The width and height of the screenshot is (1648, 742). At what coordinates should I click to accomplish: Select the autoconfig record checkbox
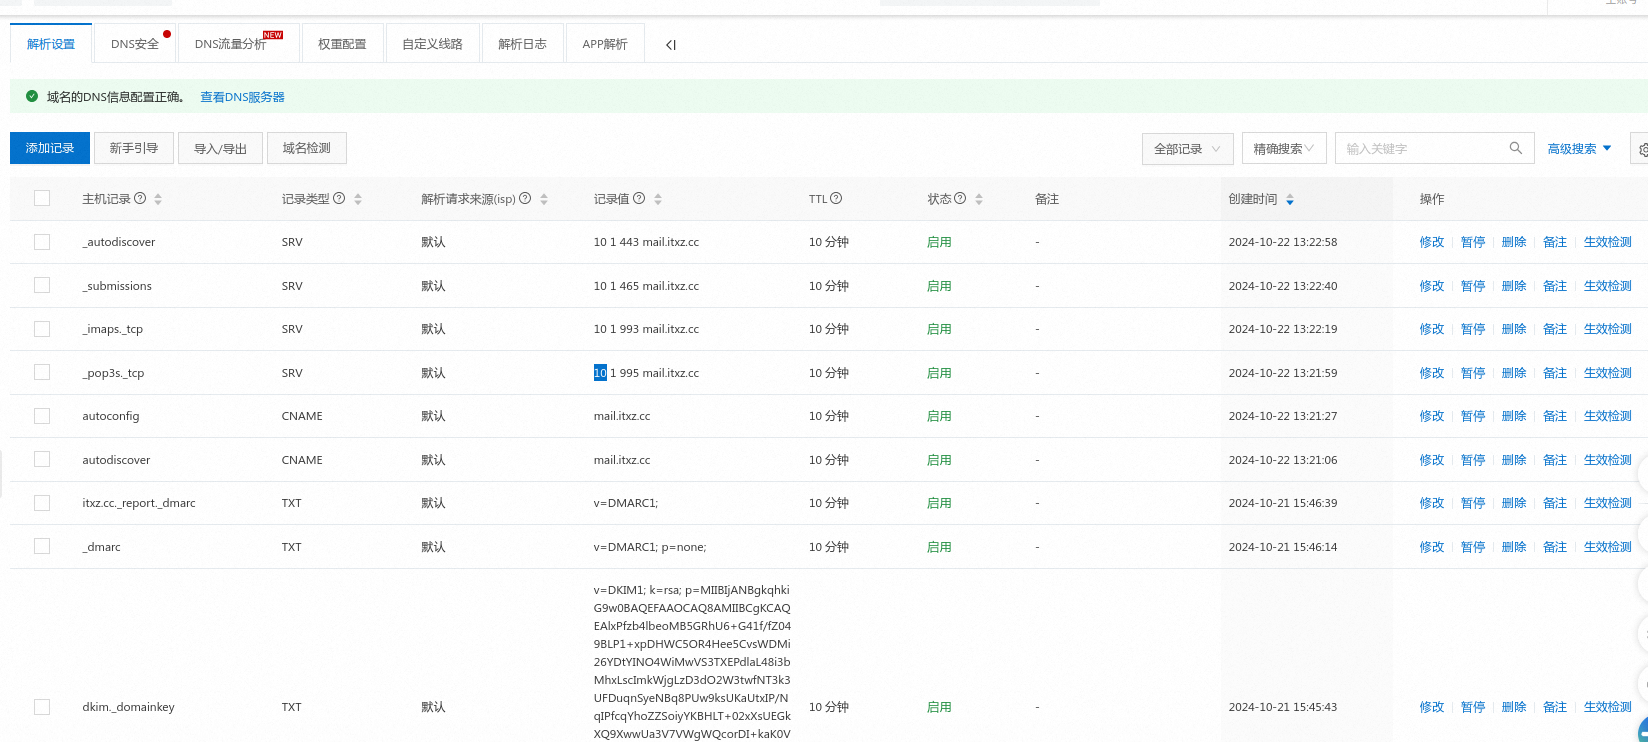(42, 415)
